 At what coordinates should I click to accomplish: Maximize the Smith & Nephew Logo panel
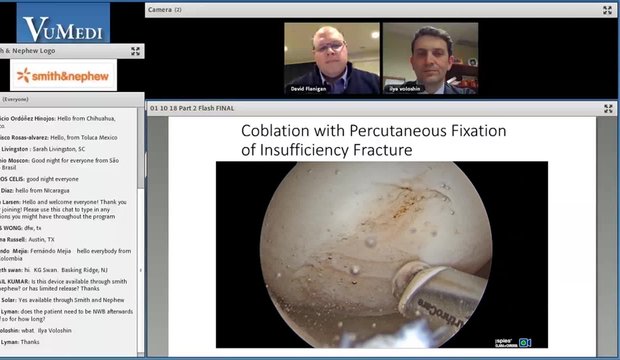[x=135, y=51]
